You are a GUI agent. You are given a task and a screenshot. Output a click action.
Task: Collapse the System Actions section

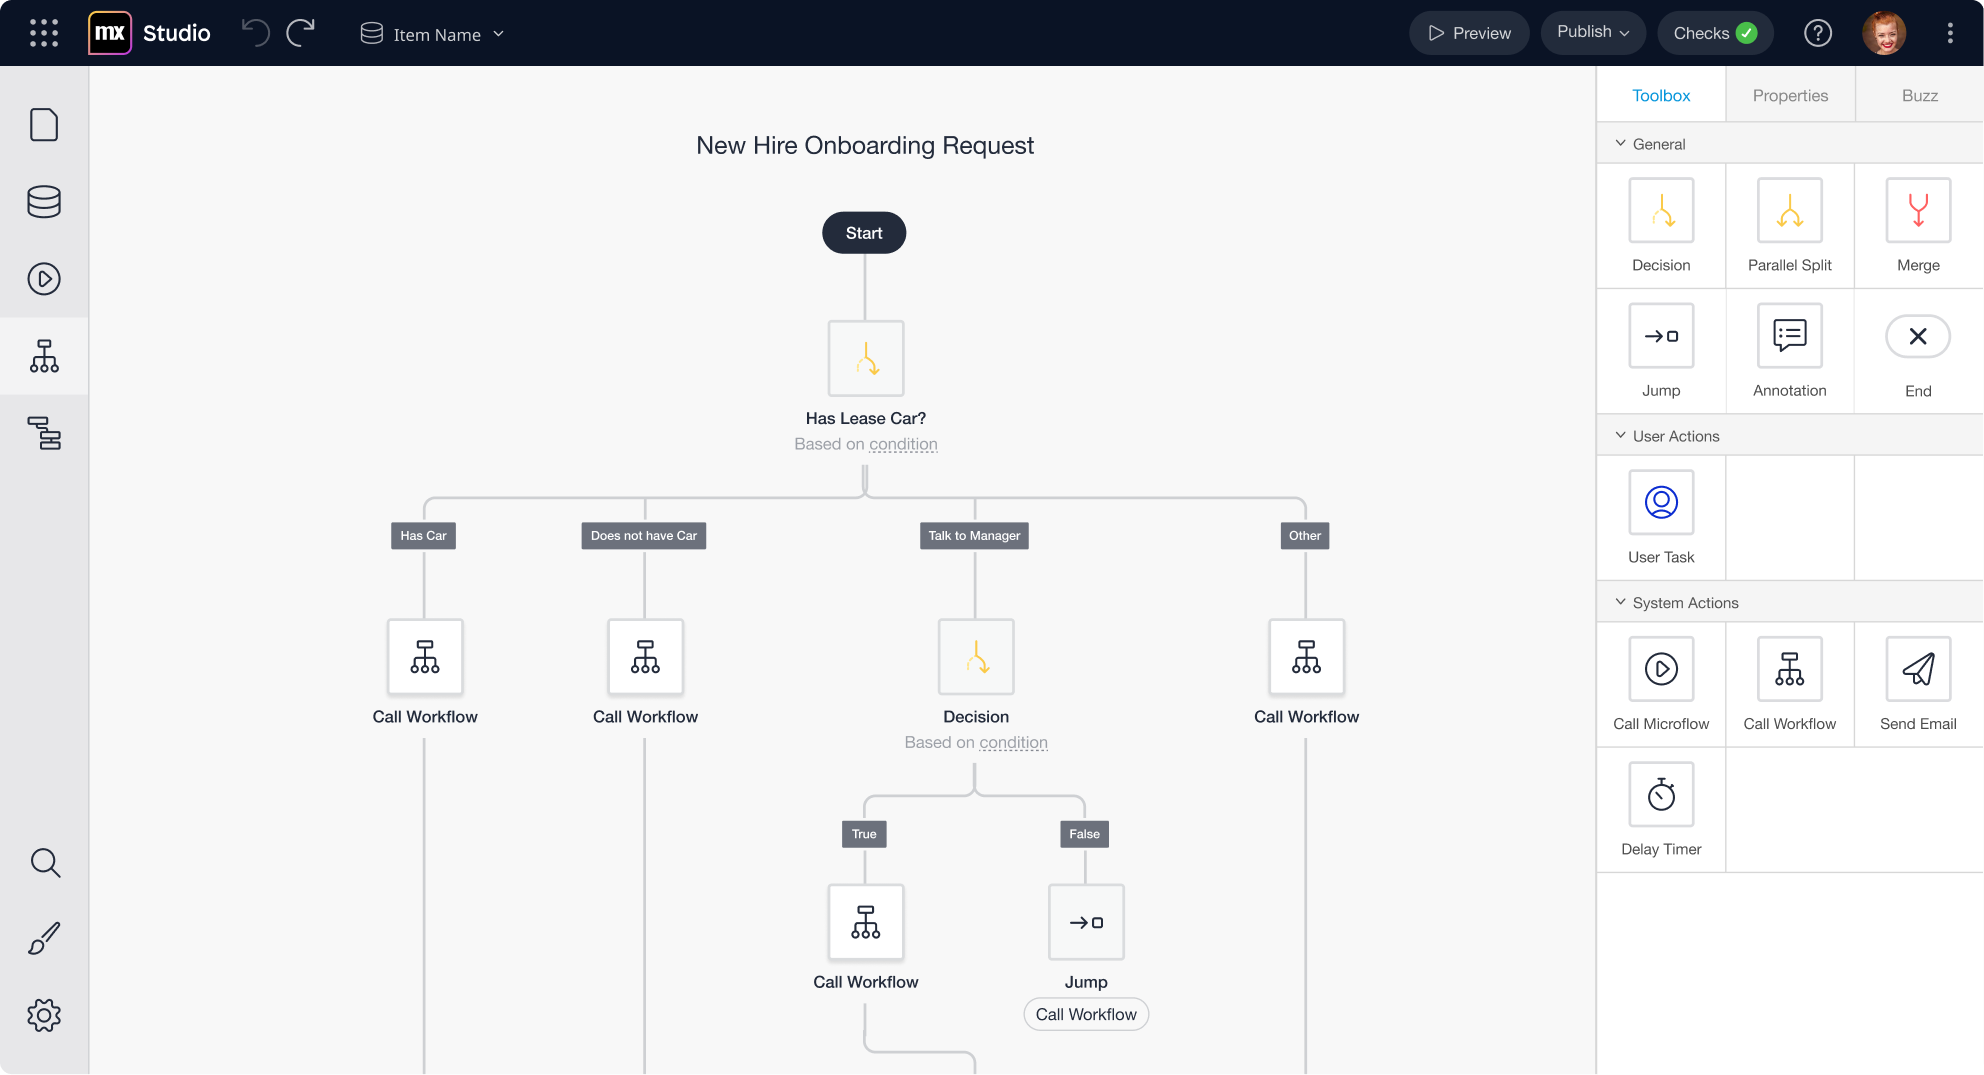point(1790,603)
